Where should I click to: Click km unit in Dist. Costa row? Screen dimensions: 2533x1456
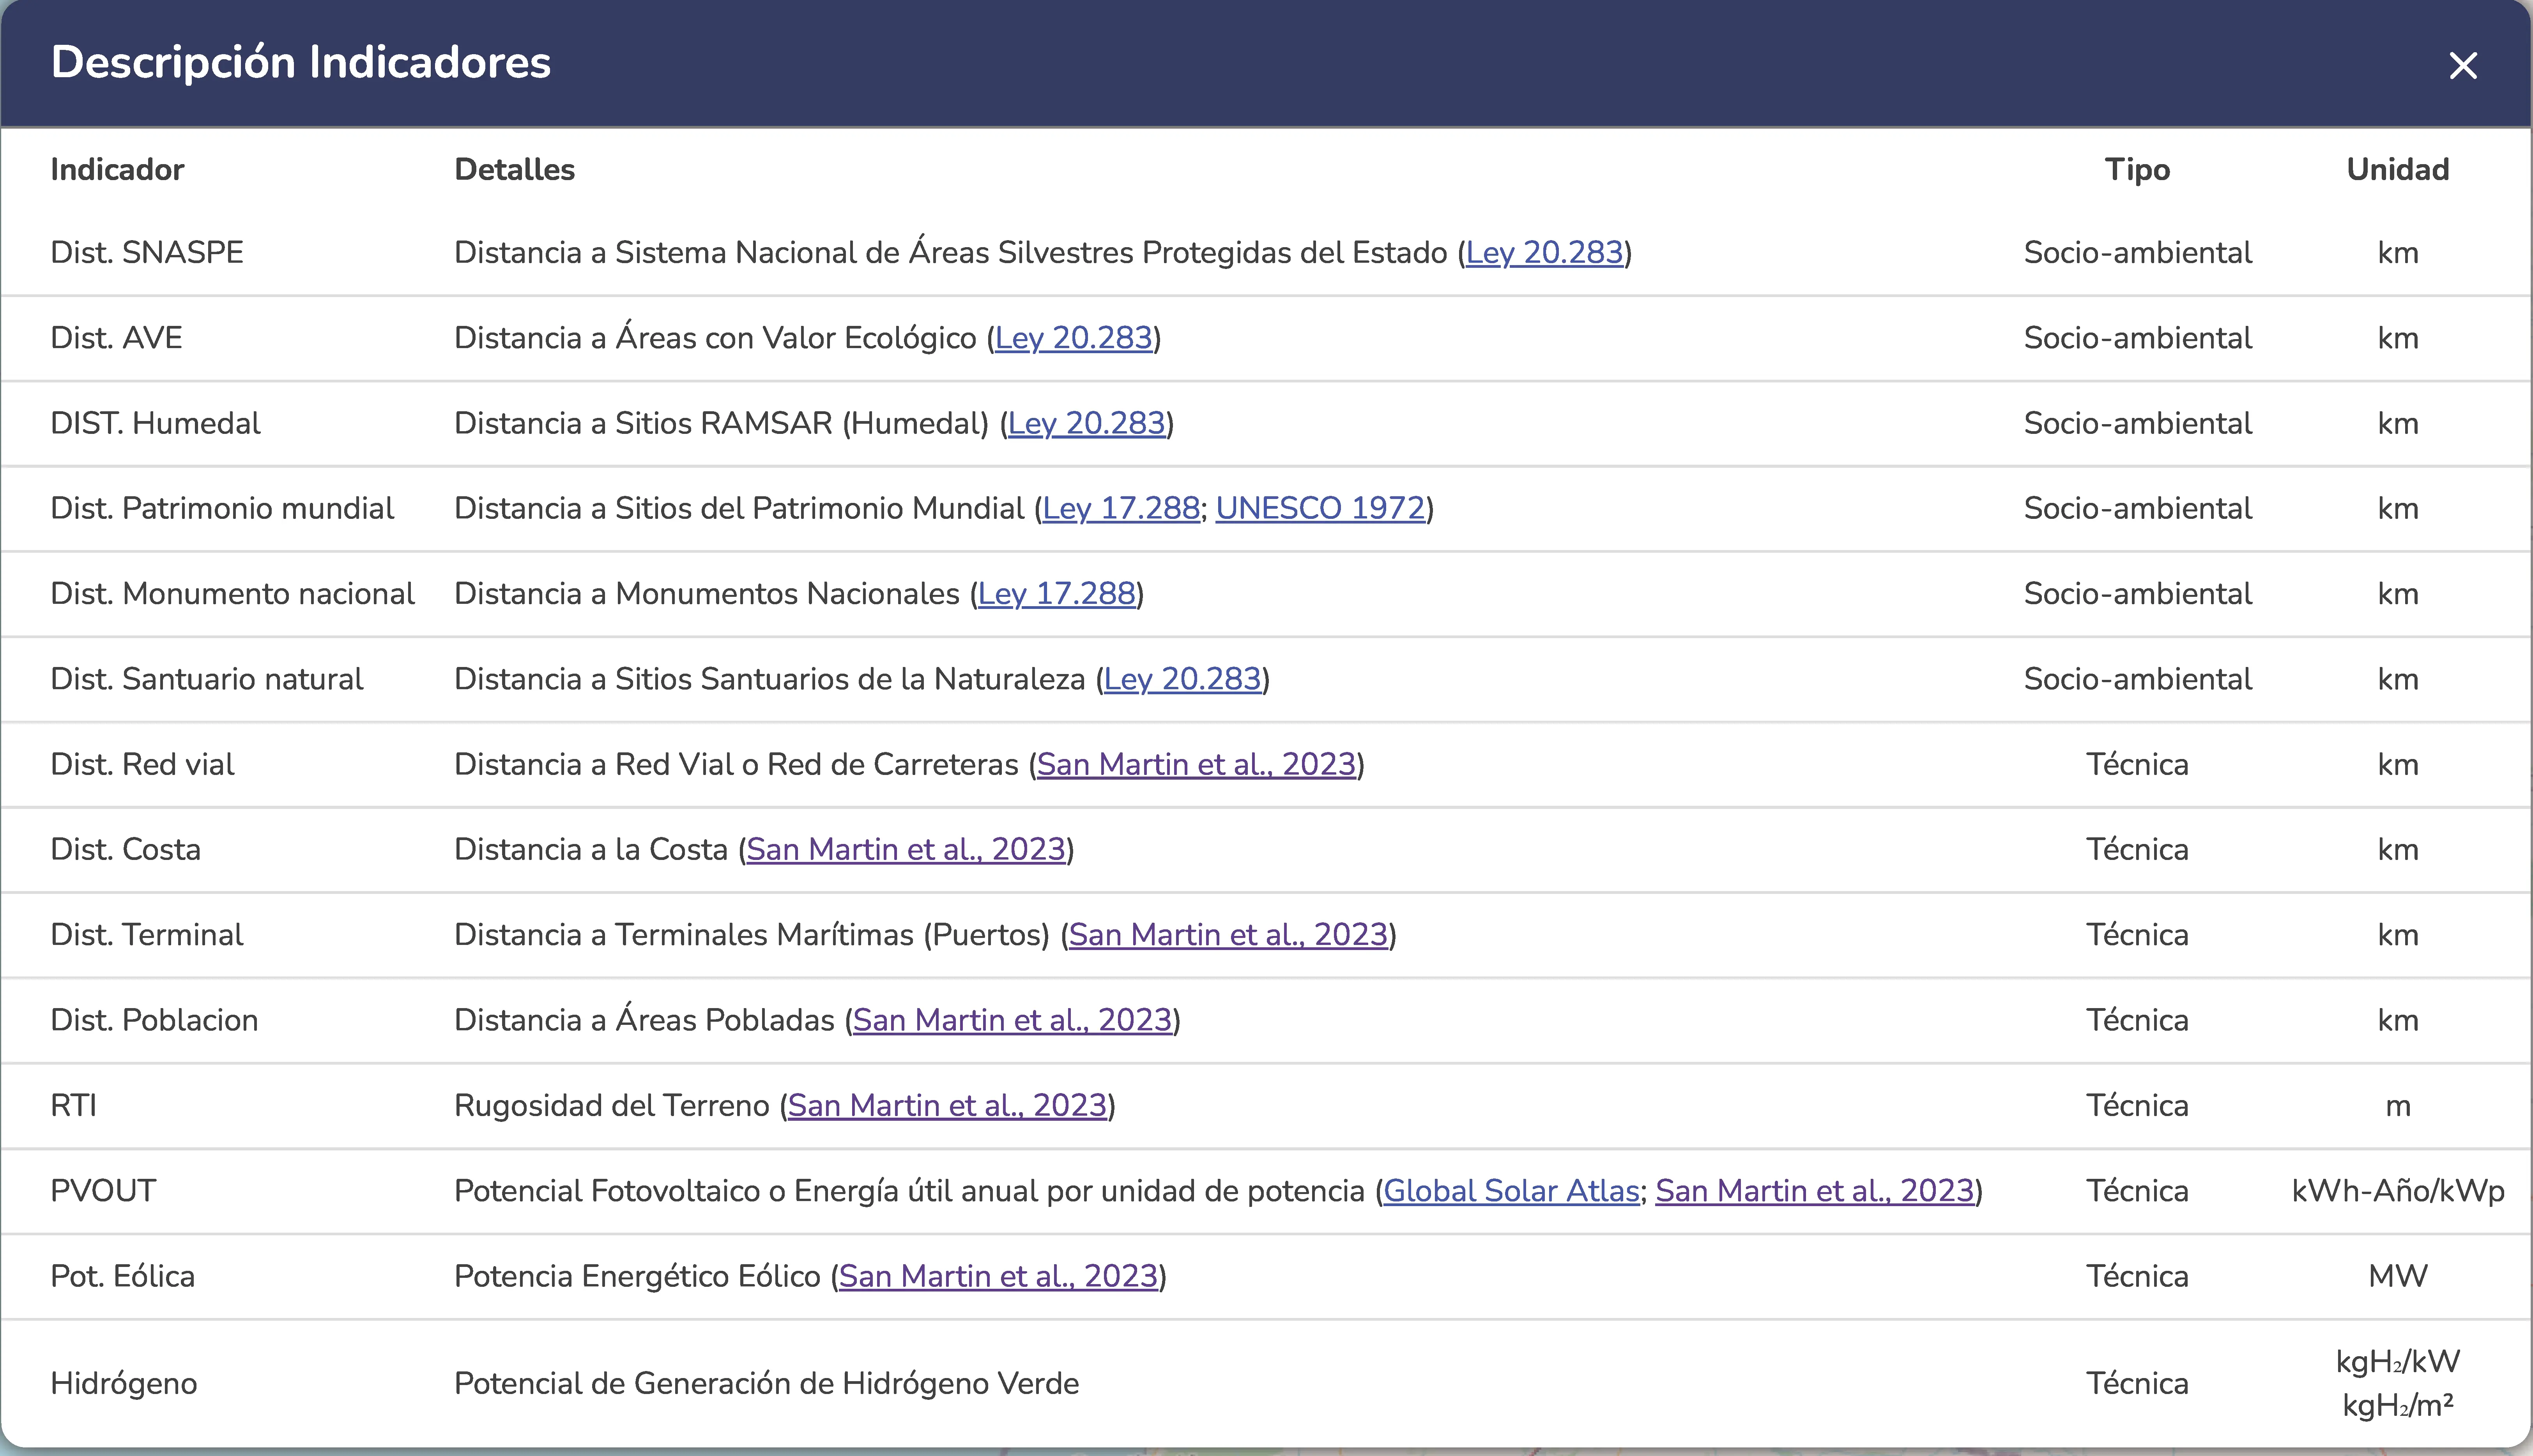pos(2398,850)
